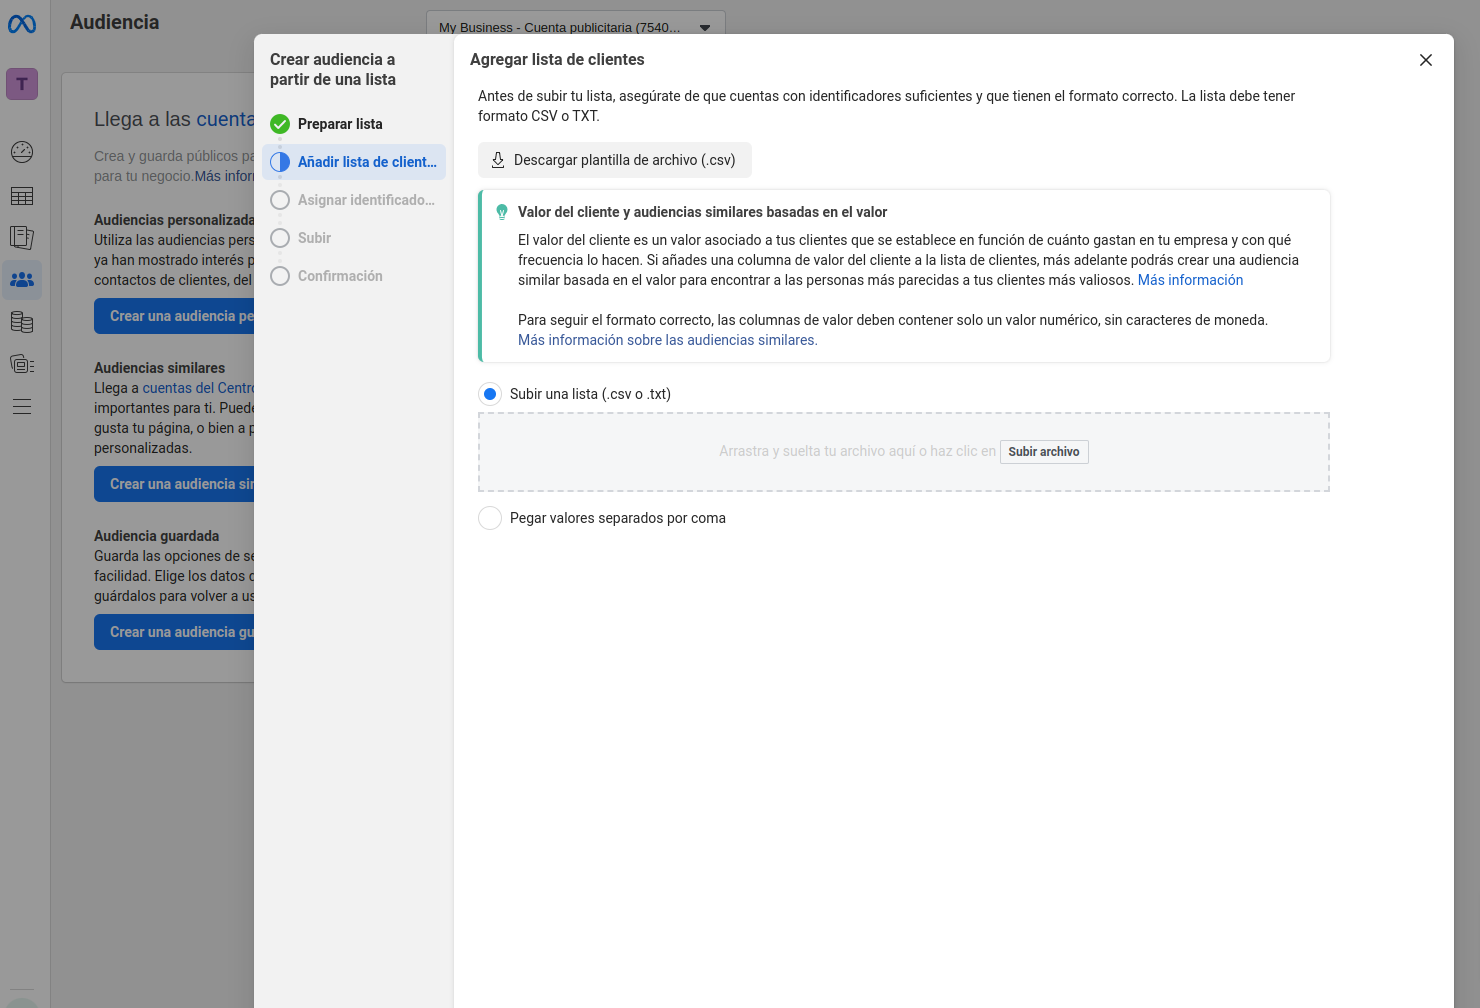This screenshot has height=1008, width=1480.
Task: Click 'Descargar plantilla de archivo (.csv)' button
Action: [x=615, y=160]
